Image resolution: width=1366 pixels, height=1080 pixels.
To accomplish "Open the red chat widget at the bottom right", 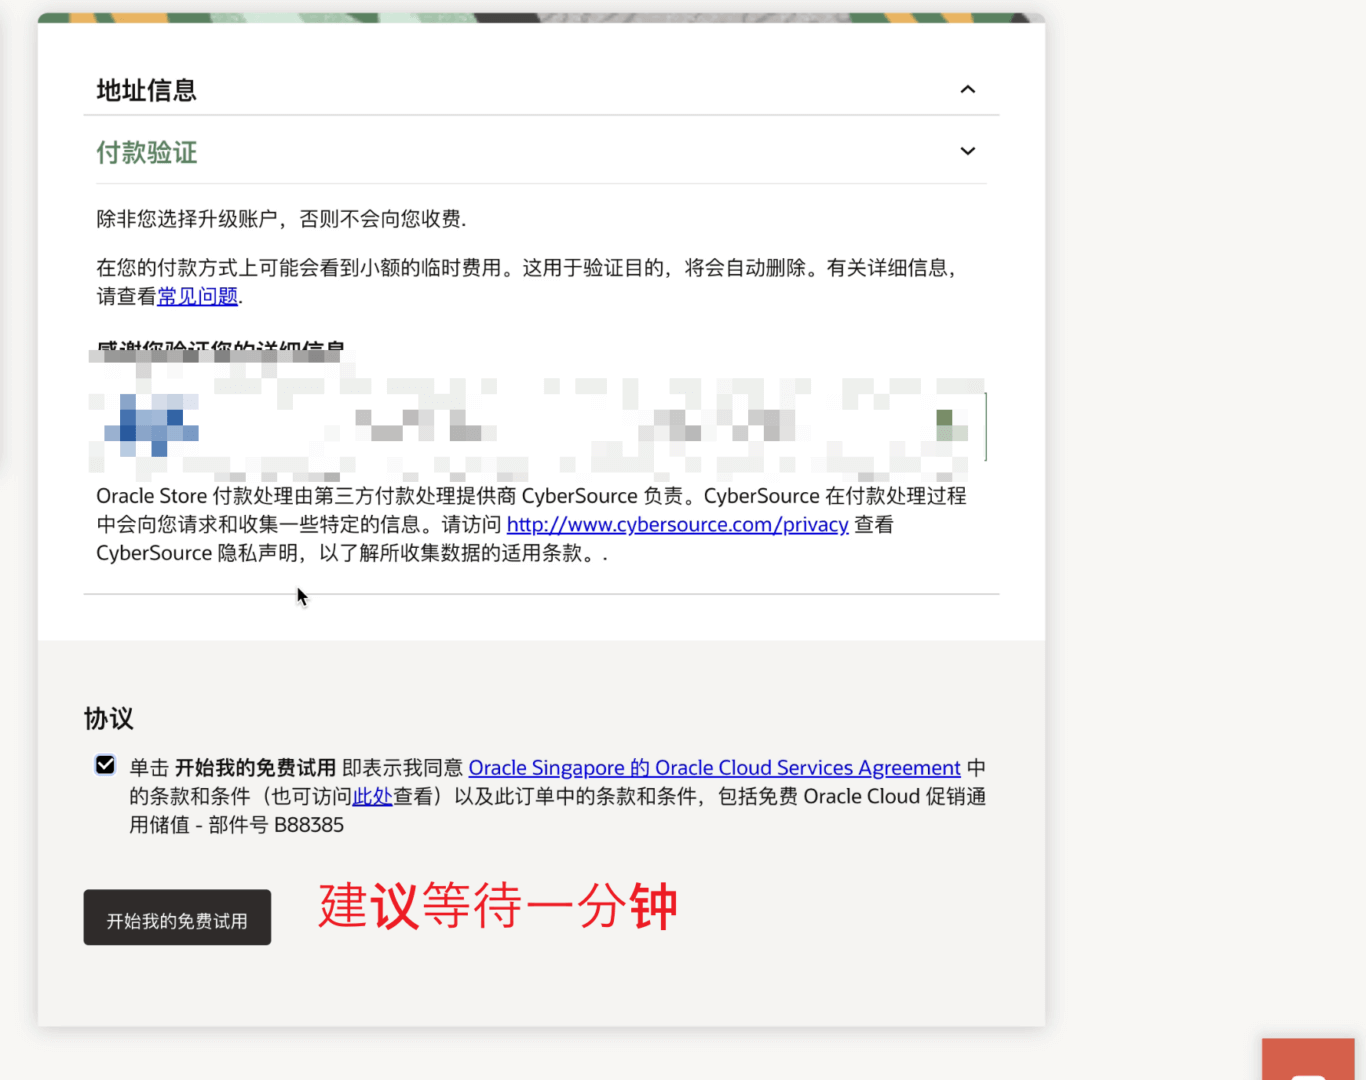I will 1308,1059.
